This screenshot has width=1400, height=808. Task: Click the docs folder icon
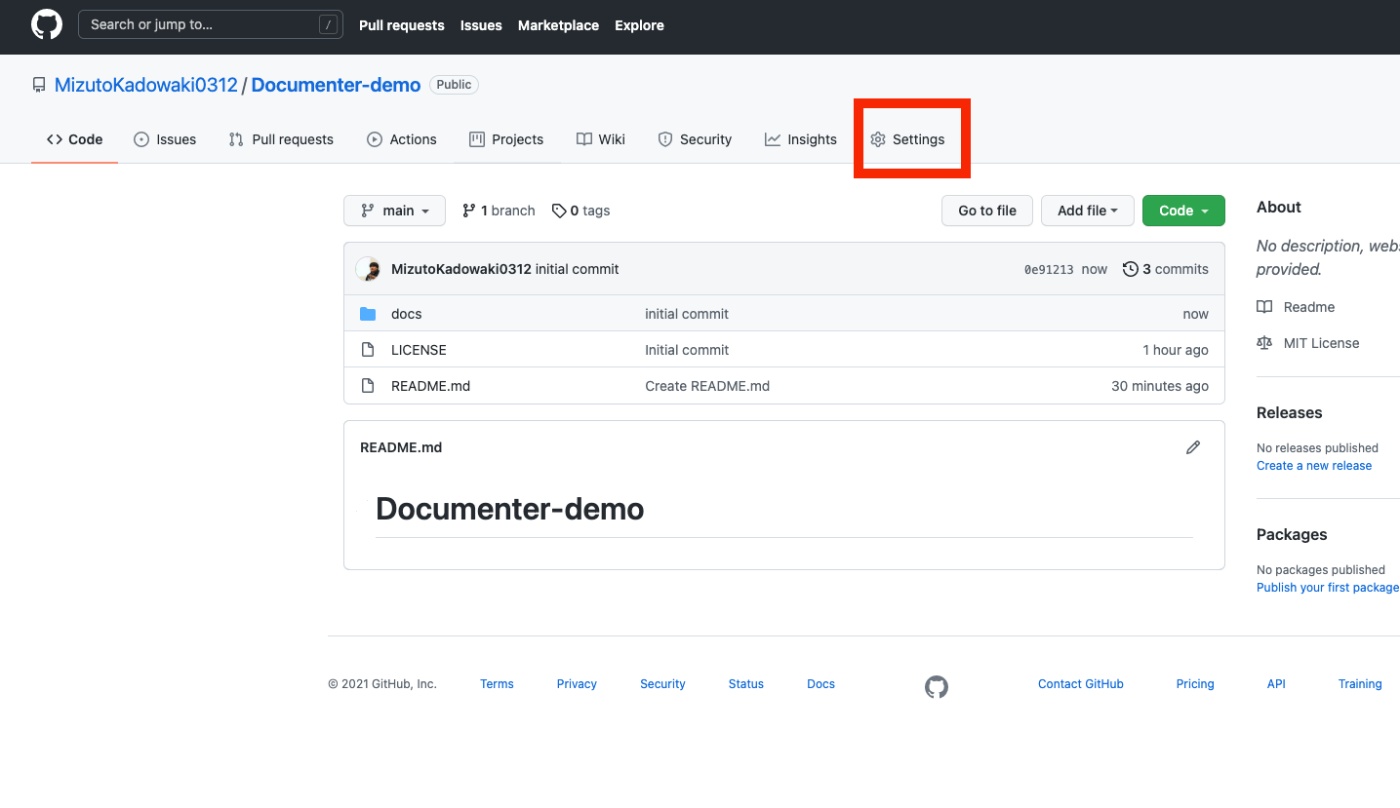368,314
